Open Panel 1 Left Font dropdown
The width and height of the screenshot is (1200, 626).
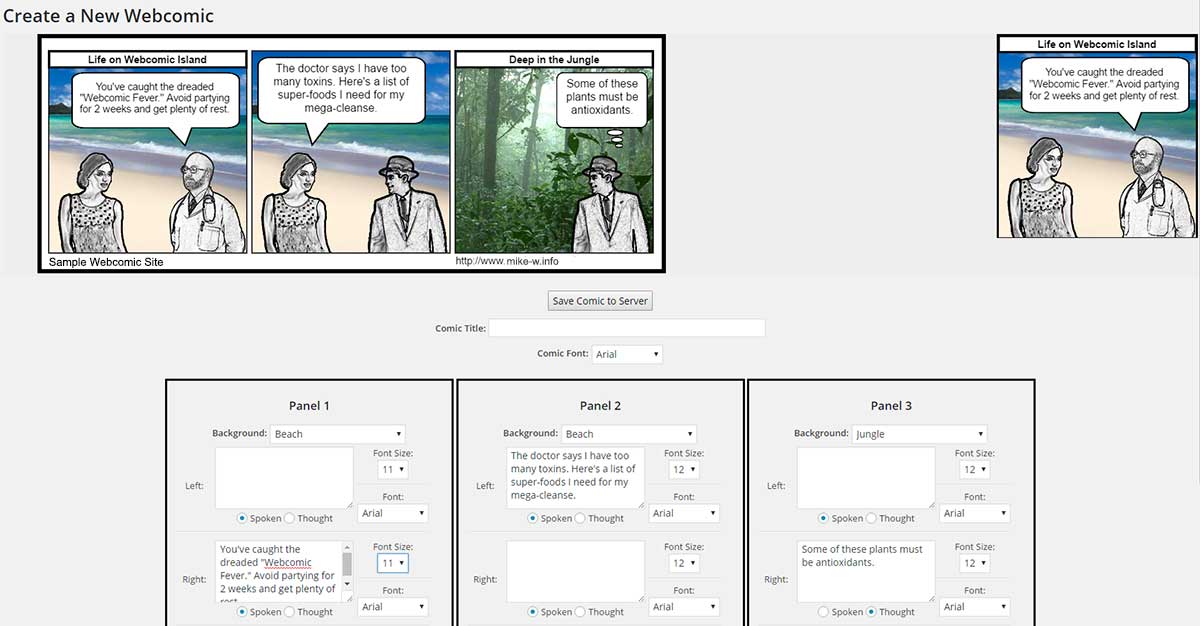click(x=392, y=513)
